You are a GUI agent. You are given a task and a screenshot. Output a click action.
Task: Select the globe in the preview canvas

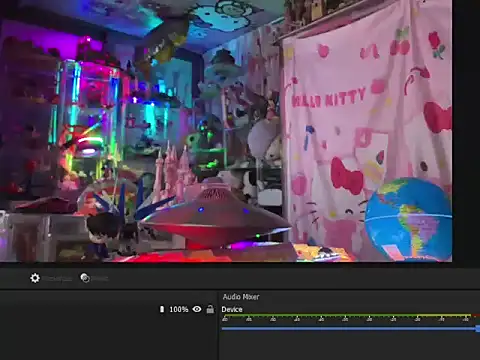tap(408, 219)
